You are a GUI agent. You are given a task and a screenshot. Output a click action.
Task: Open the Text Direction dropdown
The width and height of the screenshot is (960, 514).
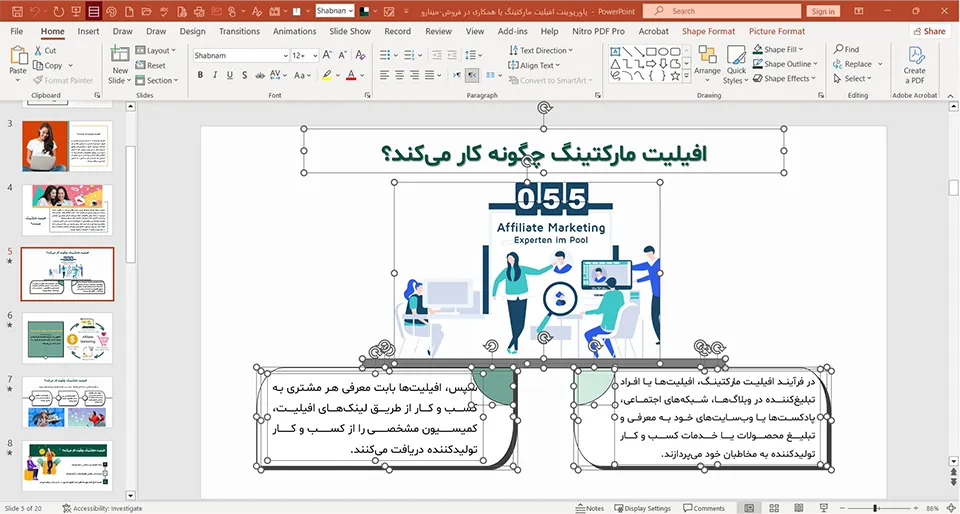click(x=541, y=50)
